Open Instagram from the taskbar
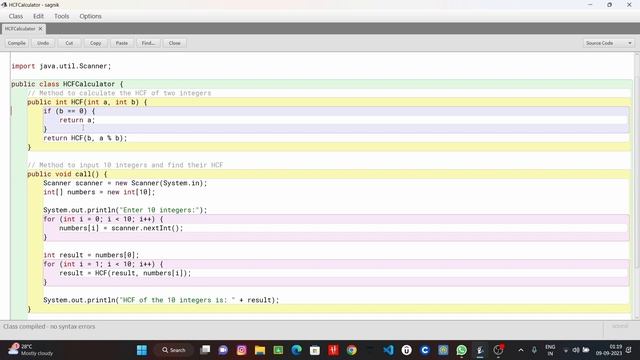This screenshot has width=640, height=360. (x=242, y=350)
